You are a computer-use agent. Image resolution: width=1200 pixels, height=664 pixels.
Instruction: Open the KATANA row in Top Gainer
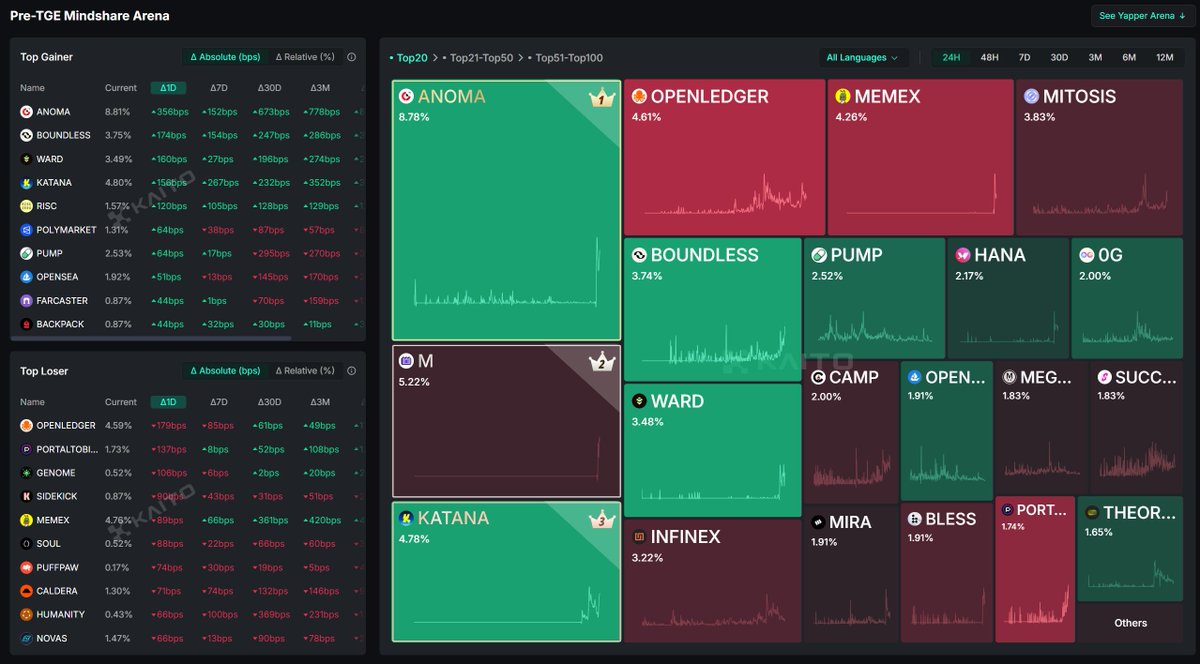pyautogui.click(x=188, y=183)
